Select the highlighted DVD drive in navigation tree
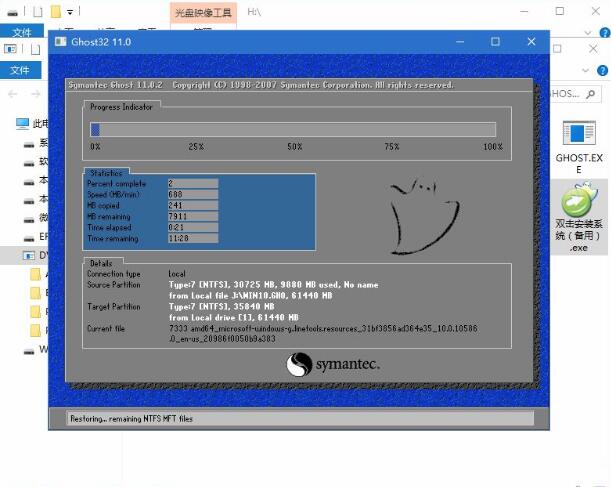 (28, 256)
